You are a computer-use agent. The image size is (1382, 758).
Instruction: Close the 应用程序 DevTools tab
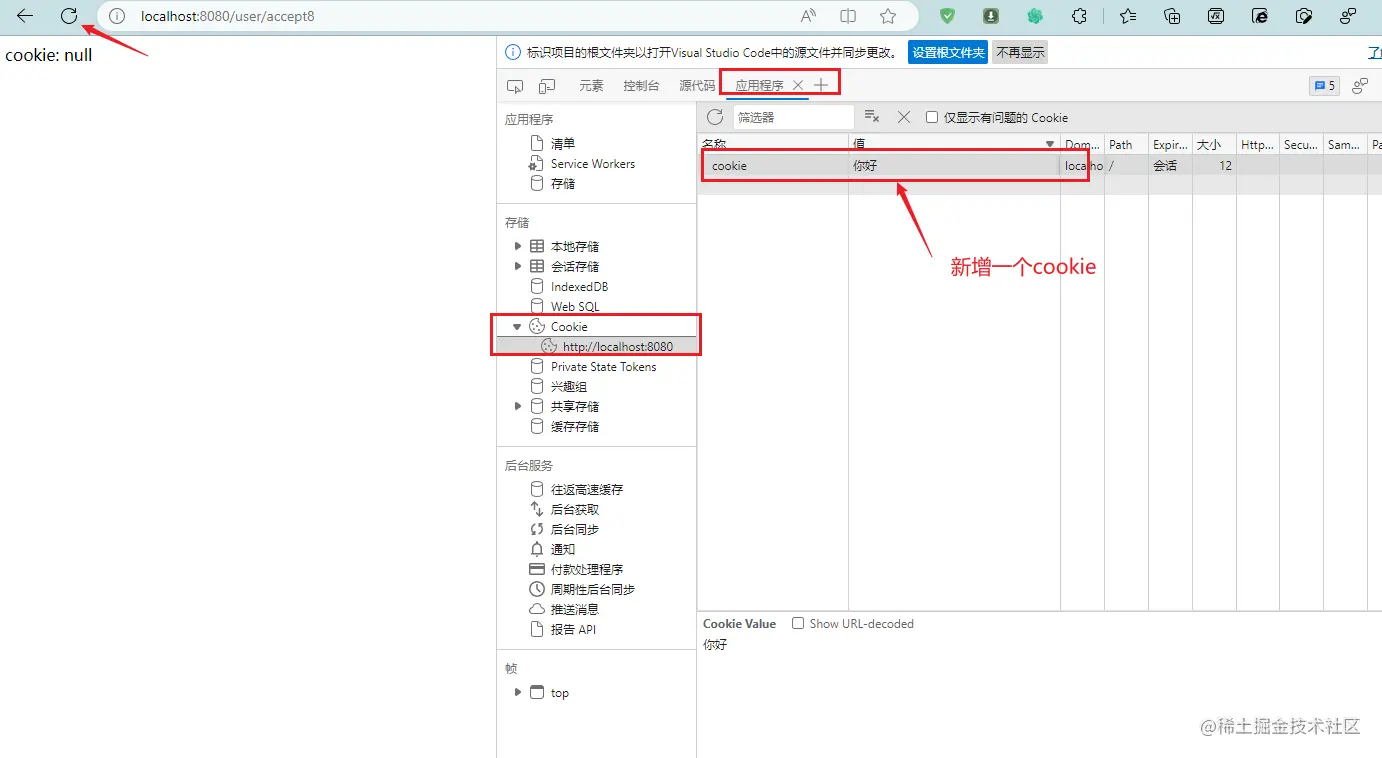[x=798, y=86]
